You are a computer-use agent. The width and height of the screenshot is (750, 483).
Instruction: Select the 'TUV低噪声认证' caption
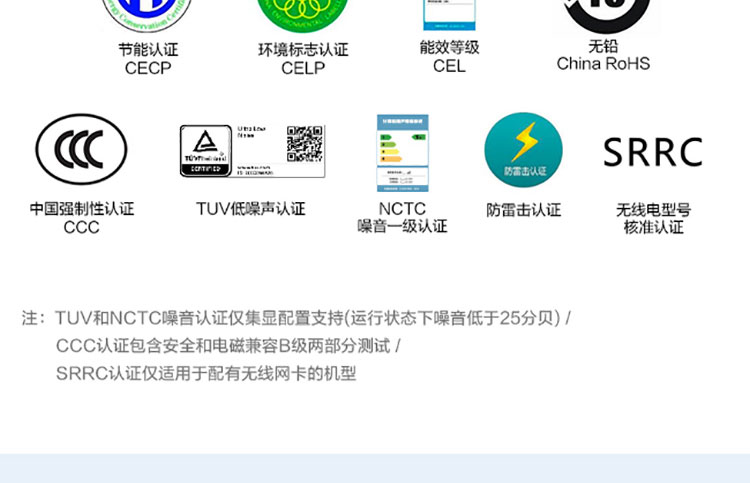point(250,209)
